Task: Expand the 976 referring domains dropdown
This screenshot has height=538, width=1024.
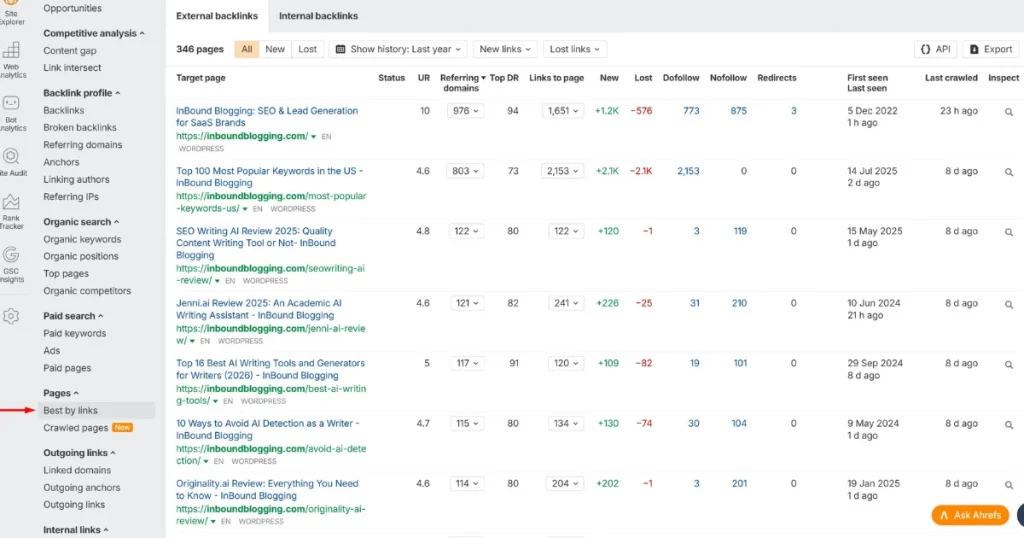Action: pyautogui.click(x=466, y=111)
